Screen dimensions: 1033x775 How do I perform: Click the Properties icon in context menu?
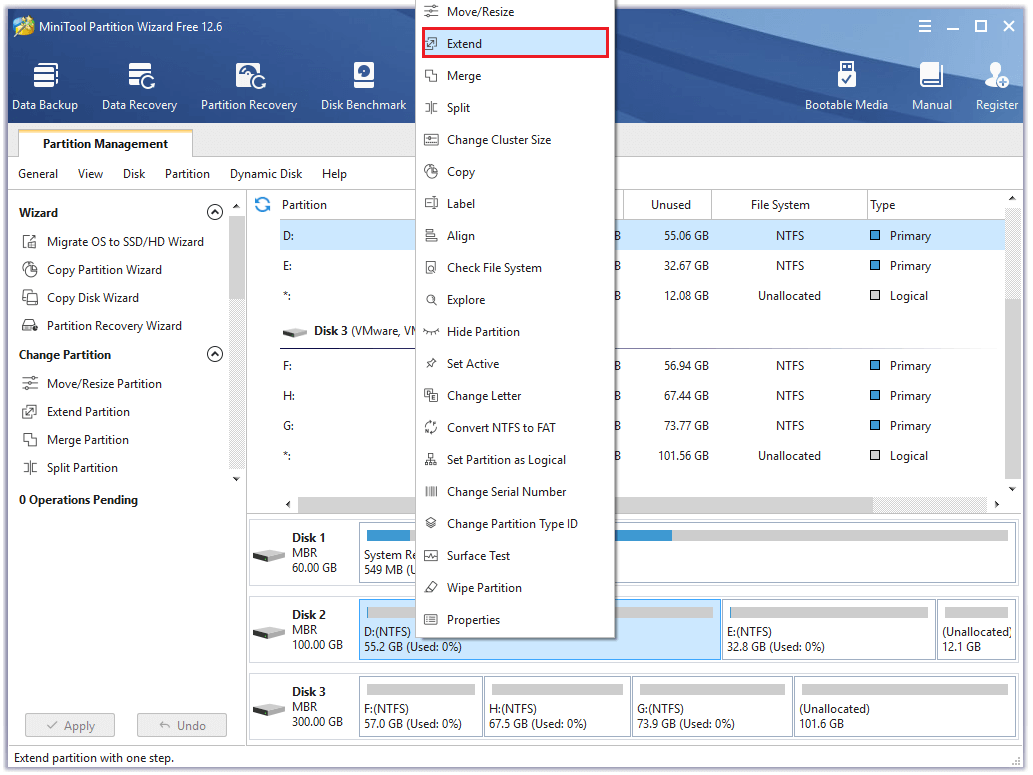tap(432, 619)
